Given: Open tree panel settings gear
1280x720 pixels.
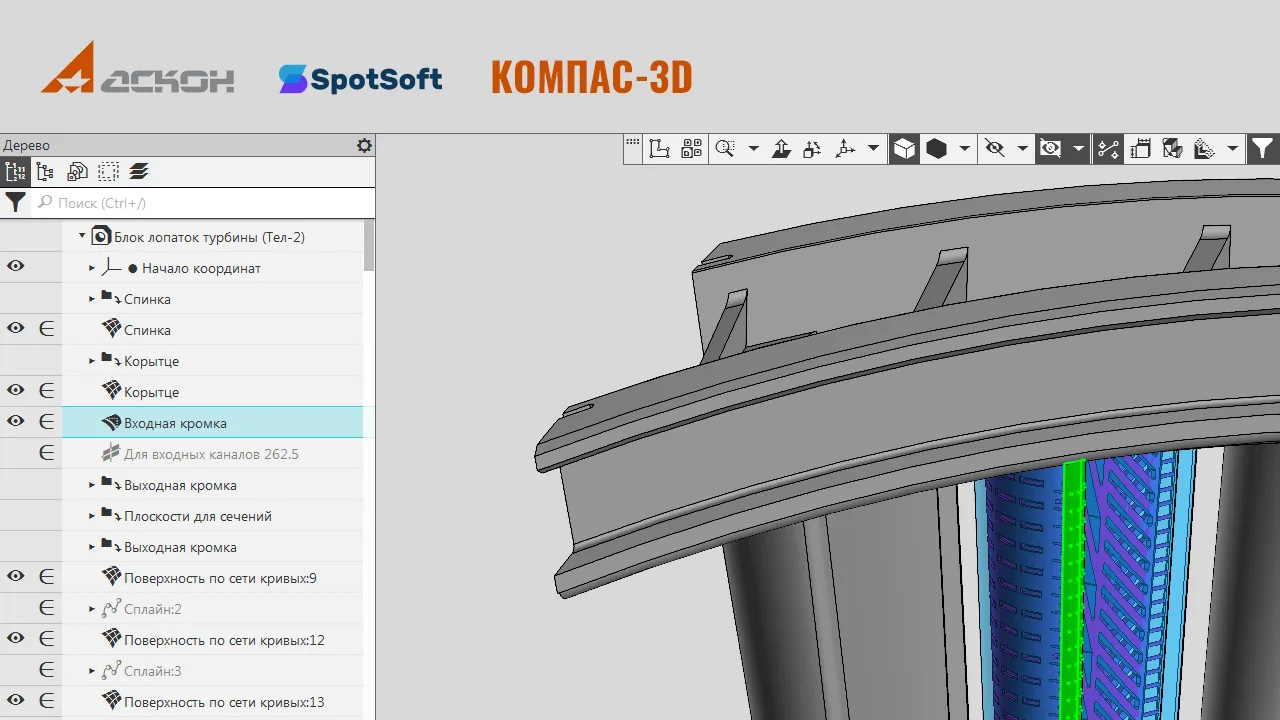Looking at the screenshot, I should pyautogui.click(x=364, y=145).
